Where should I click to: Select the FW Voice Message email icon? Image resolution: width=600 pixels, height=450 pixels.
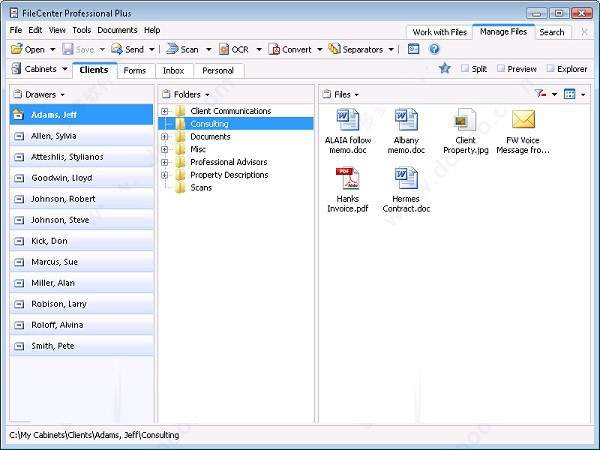pyautogui.click(x=523, y=121)
